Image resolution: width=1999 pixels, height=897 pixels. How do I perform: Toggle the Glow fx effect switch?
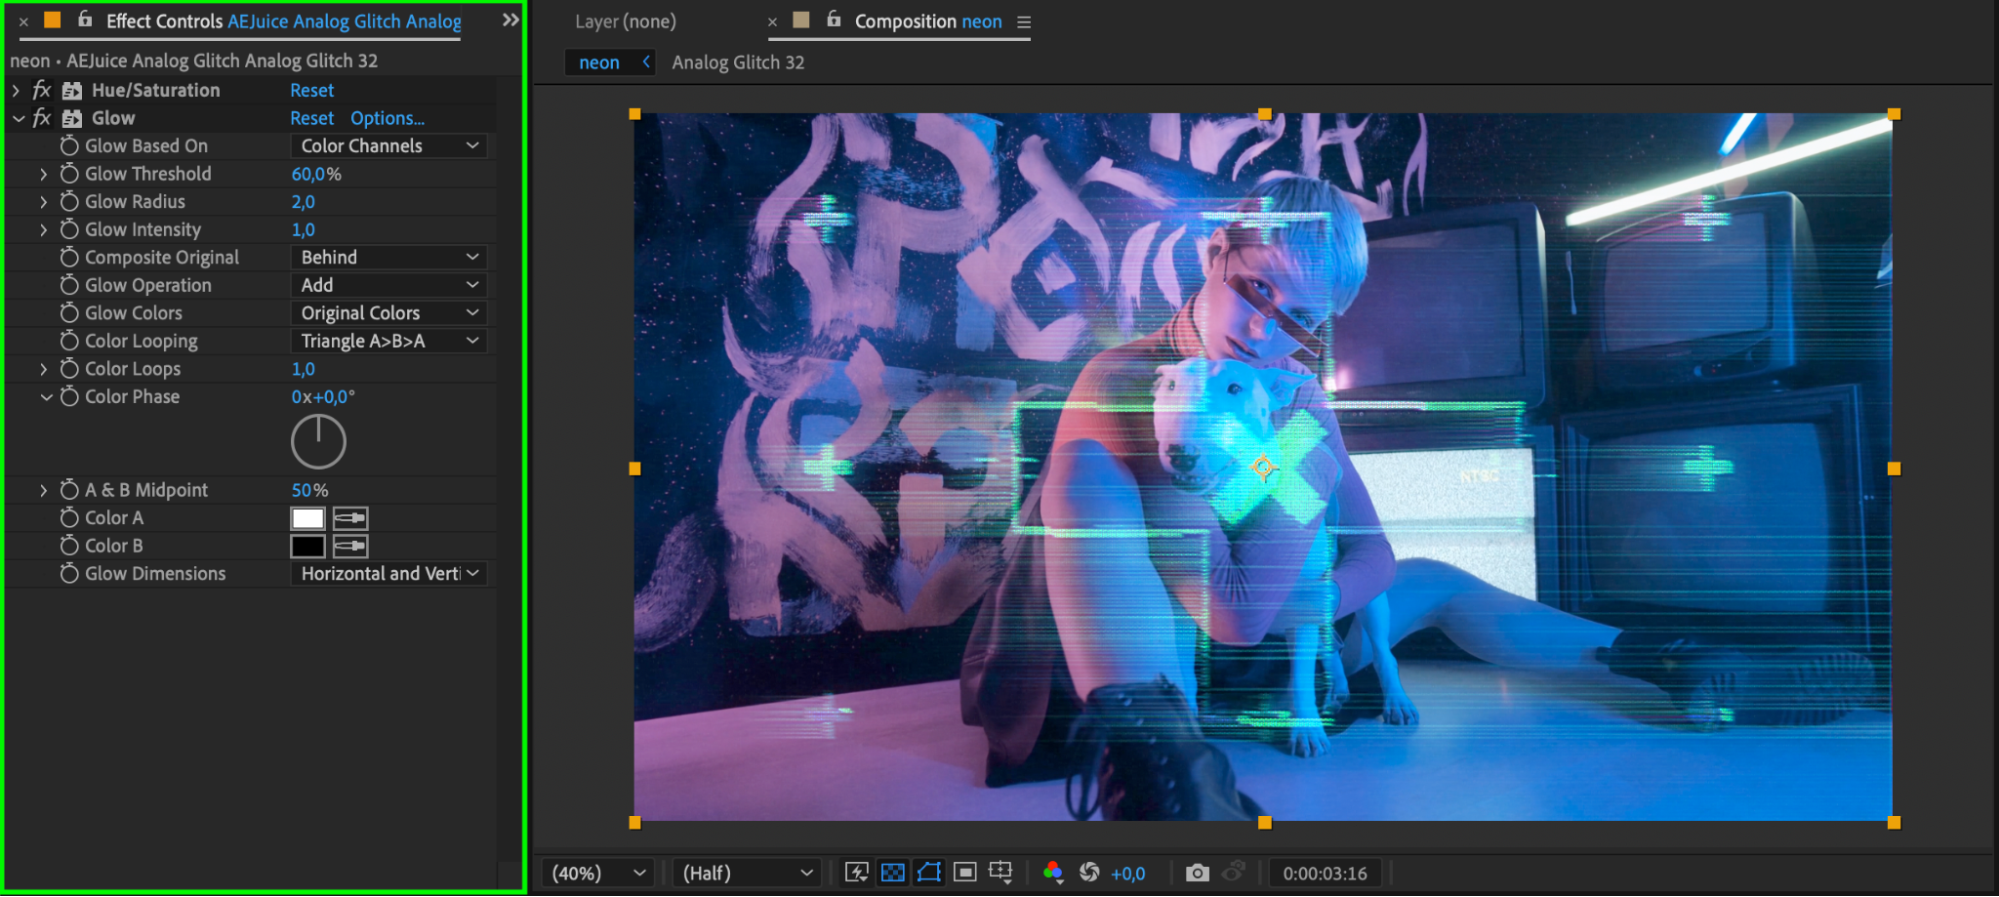tap(42, 118)
